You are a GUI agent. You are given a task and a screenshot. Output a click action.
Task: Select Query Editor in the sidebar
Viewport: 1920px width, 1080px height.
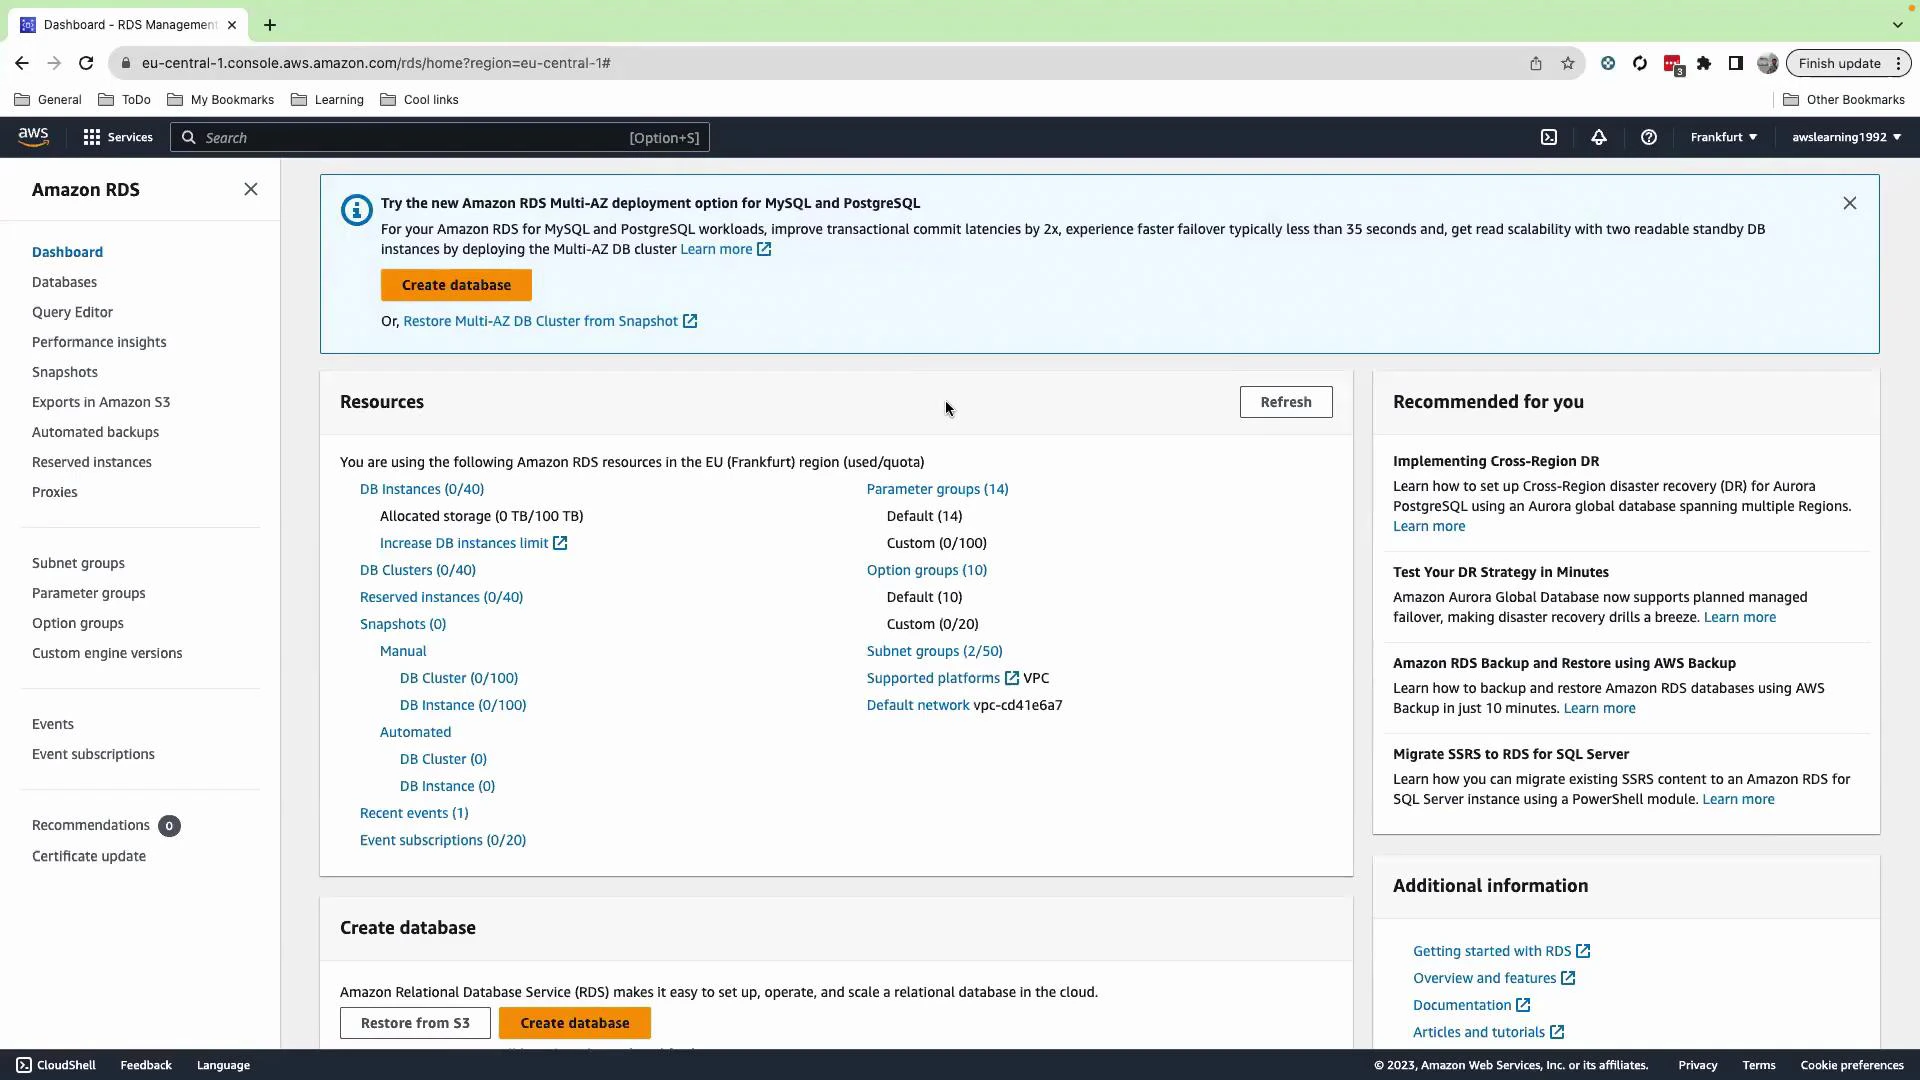coord(72,312)
